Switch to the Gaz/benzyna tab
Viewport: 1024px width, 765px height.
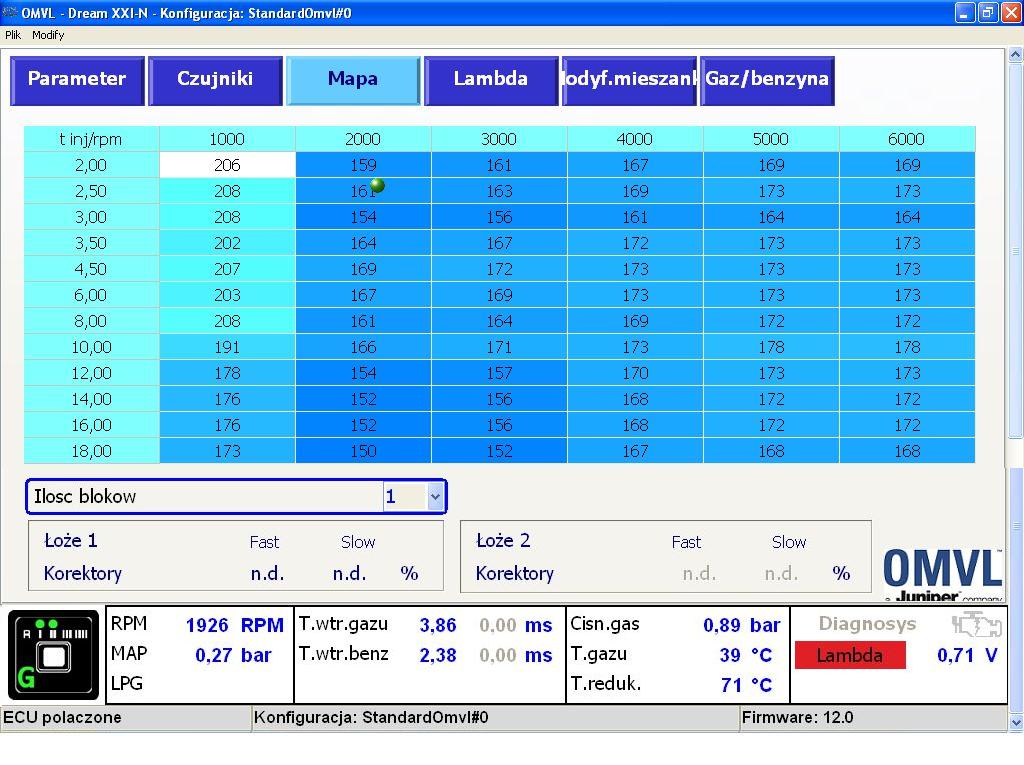pyautogui.click(x=767, y=80)
